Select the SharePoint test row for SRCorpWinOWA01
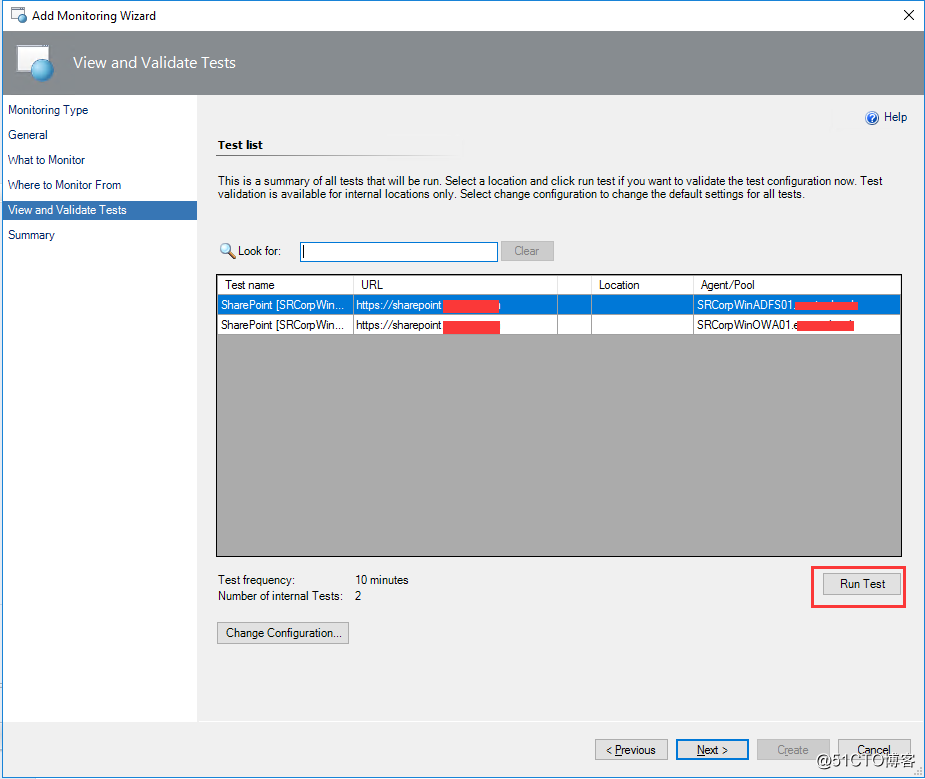 (559, 325)
